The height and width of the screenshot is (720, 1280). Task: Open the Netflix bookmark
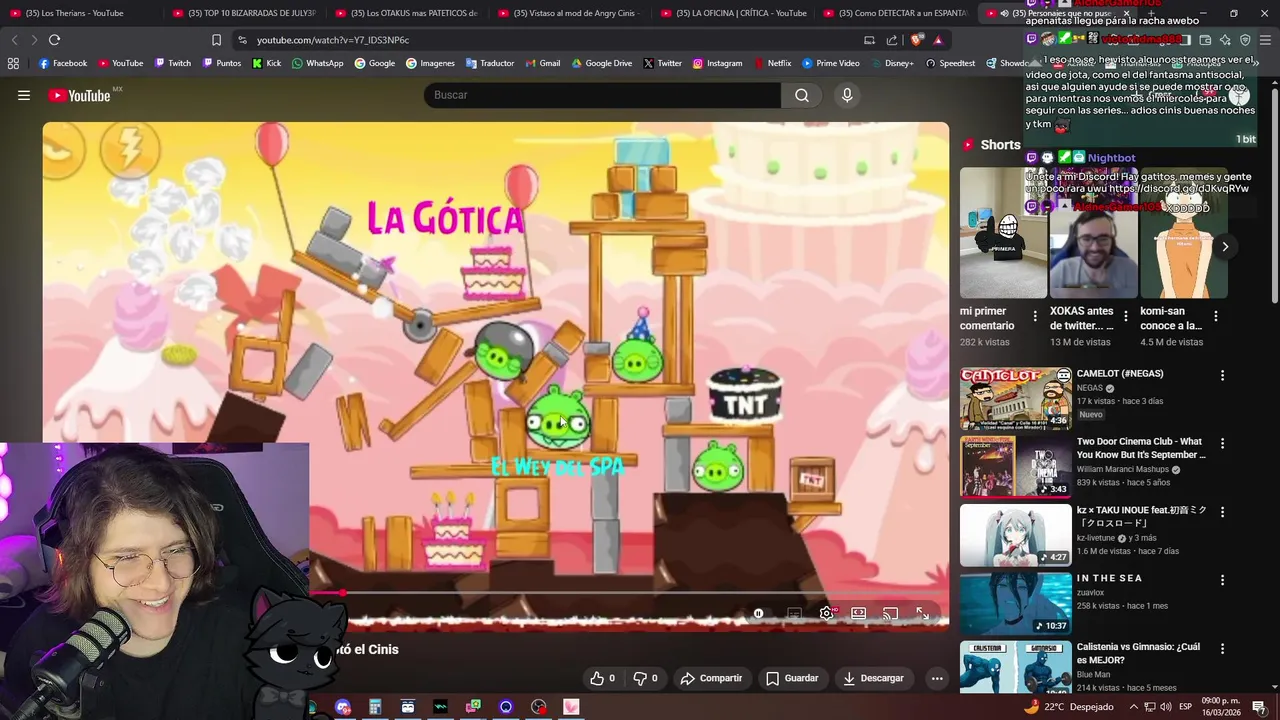pos(772,63)
